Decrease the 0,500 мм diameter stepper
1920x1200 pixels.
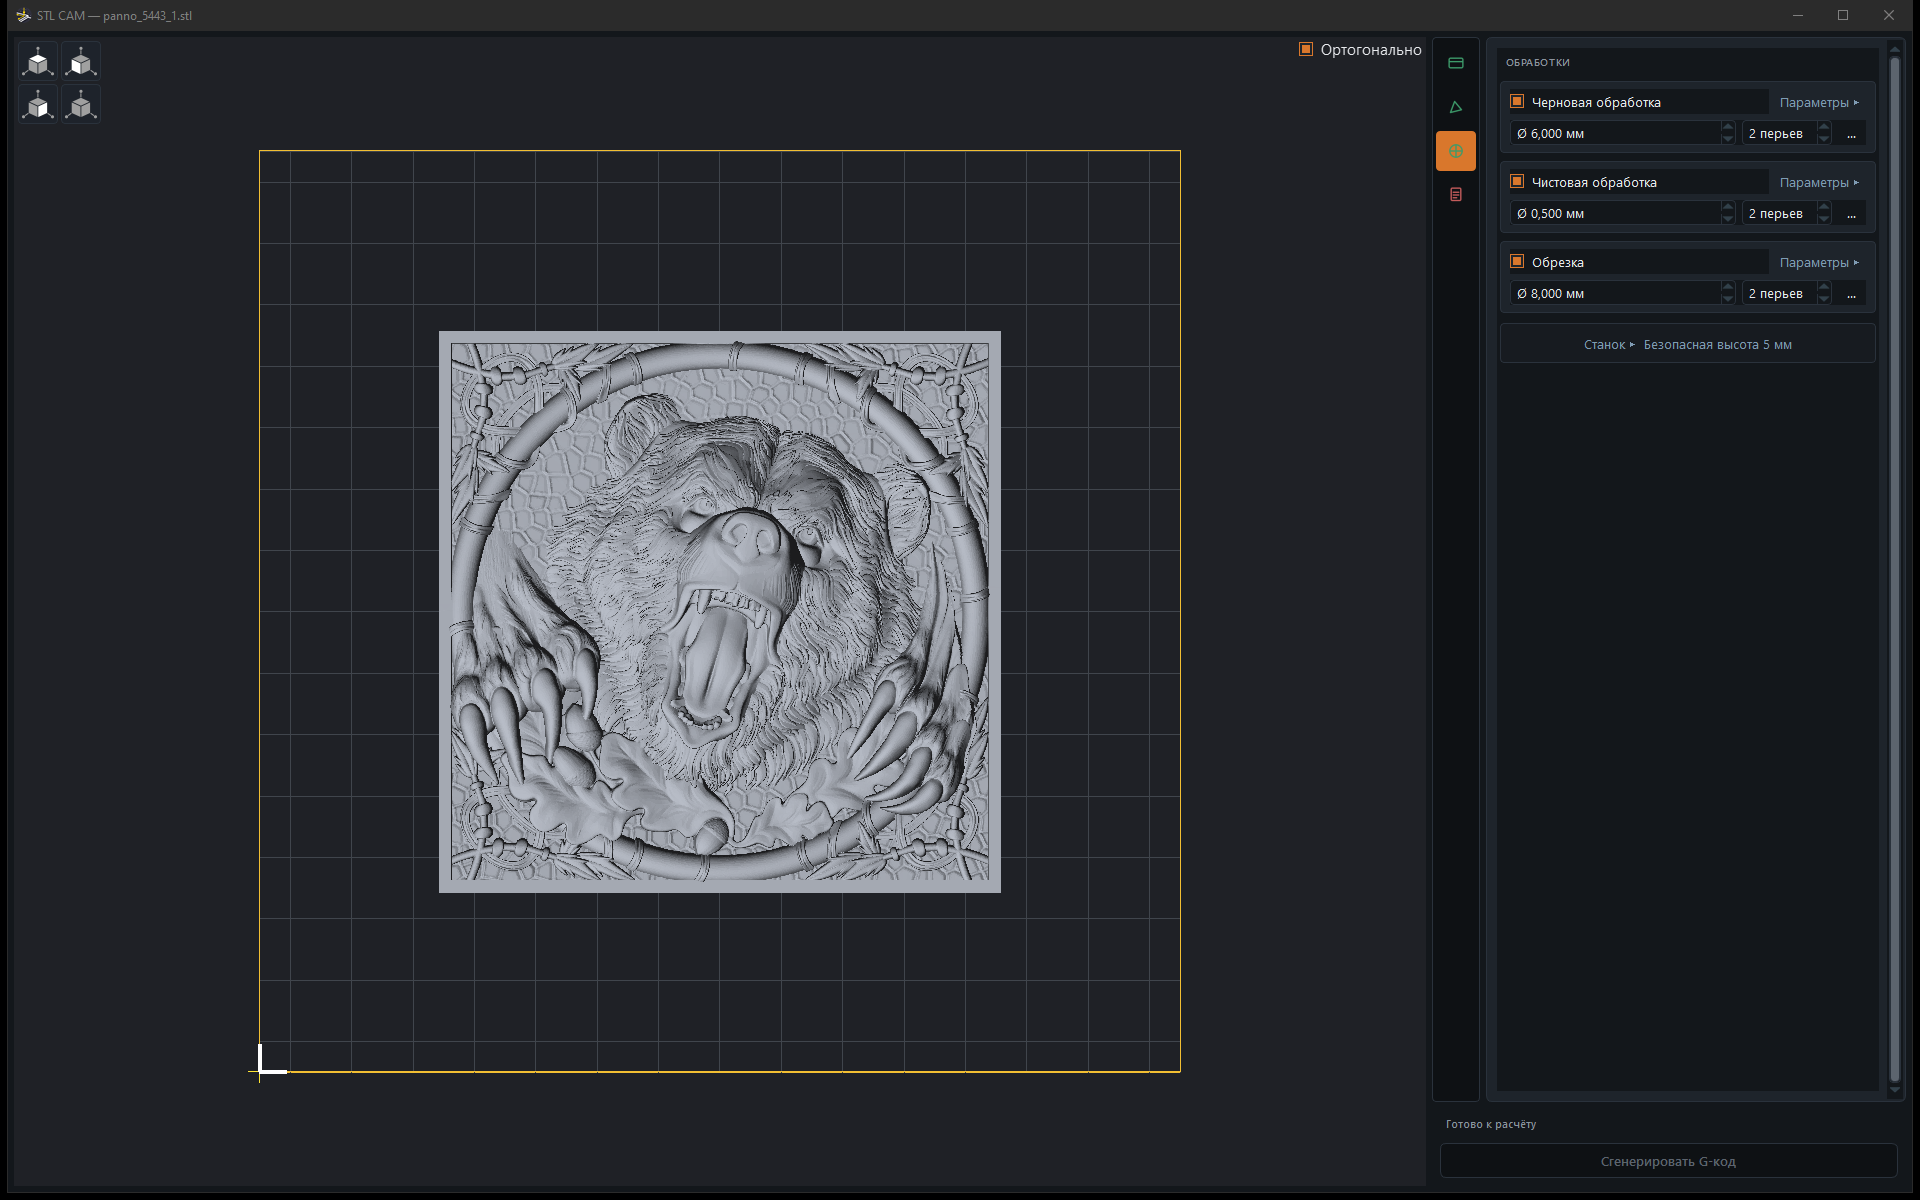pos(1728,219)
